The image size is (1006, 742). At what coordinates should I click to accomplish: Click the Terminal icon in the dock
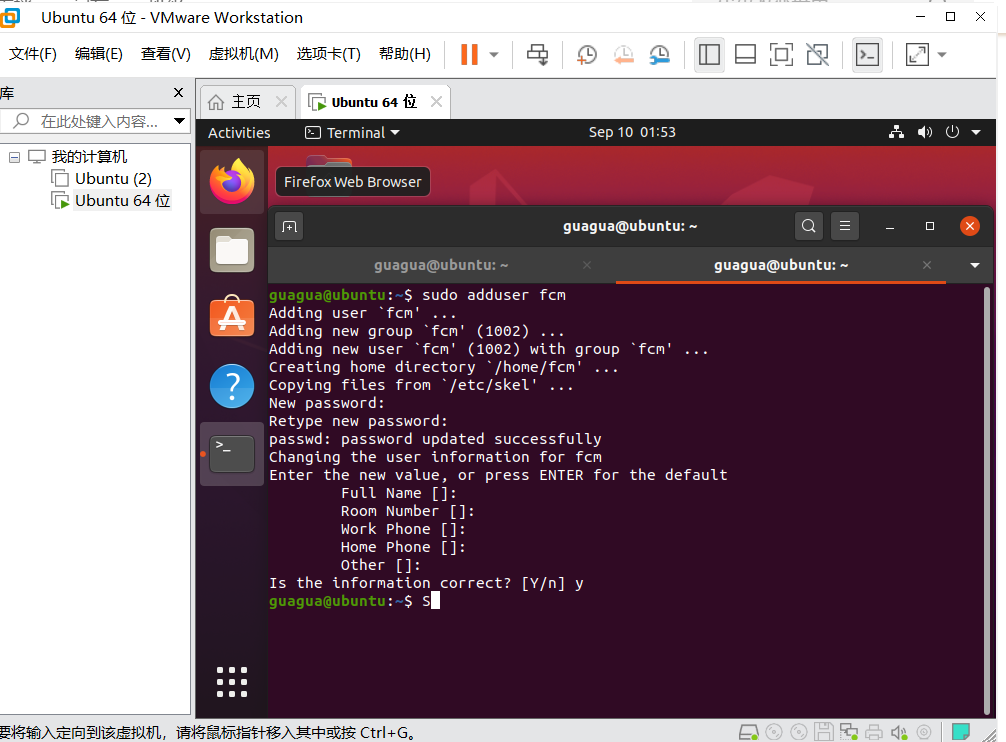click(x=232, y=454)
